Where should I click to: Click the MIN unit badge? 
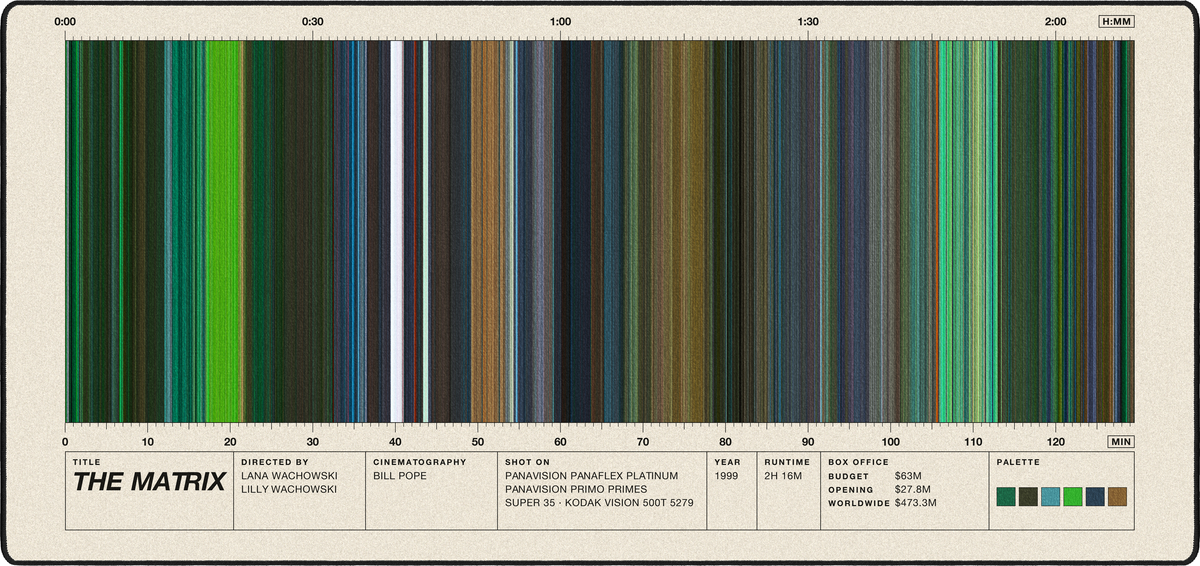pos(1121,441)
